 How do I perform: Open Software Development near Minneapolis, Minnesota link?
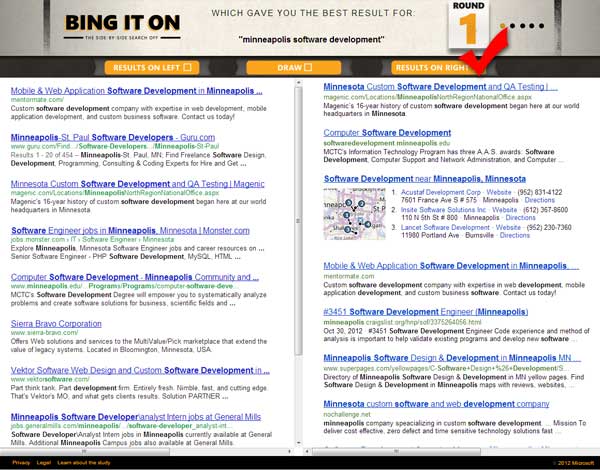tap(425, 179)
